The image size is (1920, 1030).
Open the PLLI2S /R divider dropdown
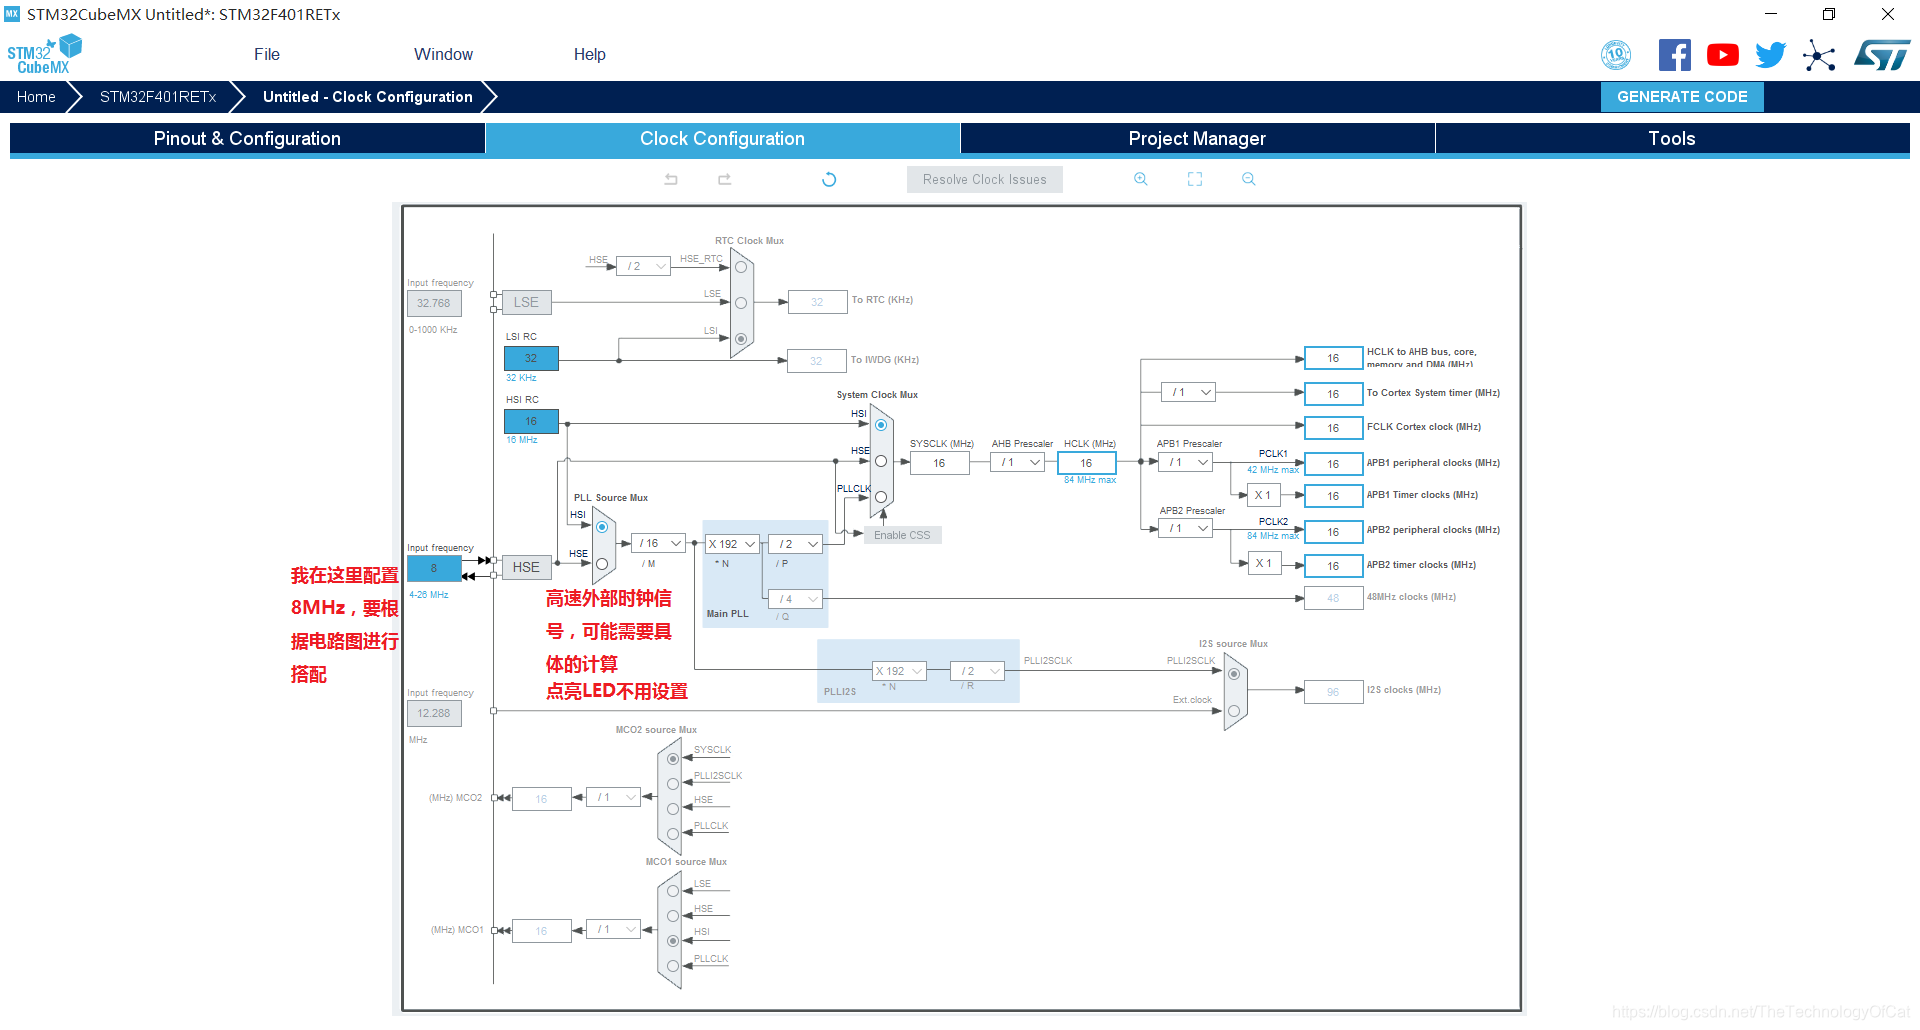coord(977,671)
